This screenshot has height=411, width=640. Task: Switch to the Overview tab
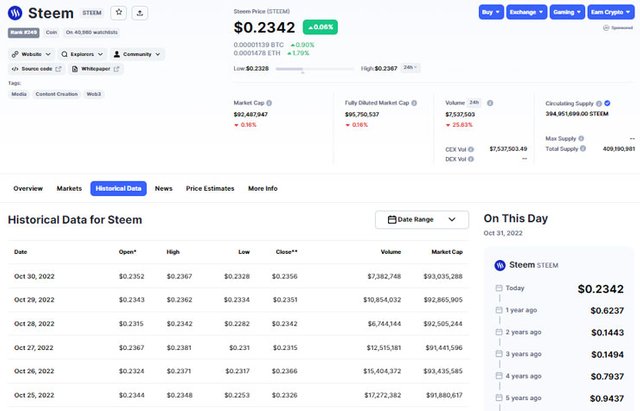28,189
